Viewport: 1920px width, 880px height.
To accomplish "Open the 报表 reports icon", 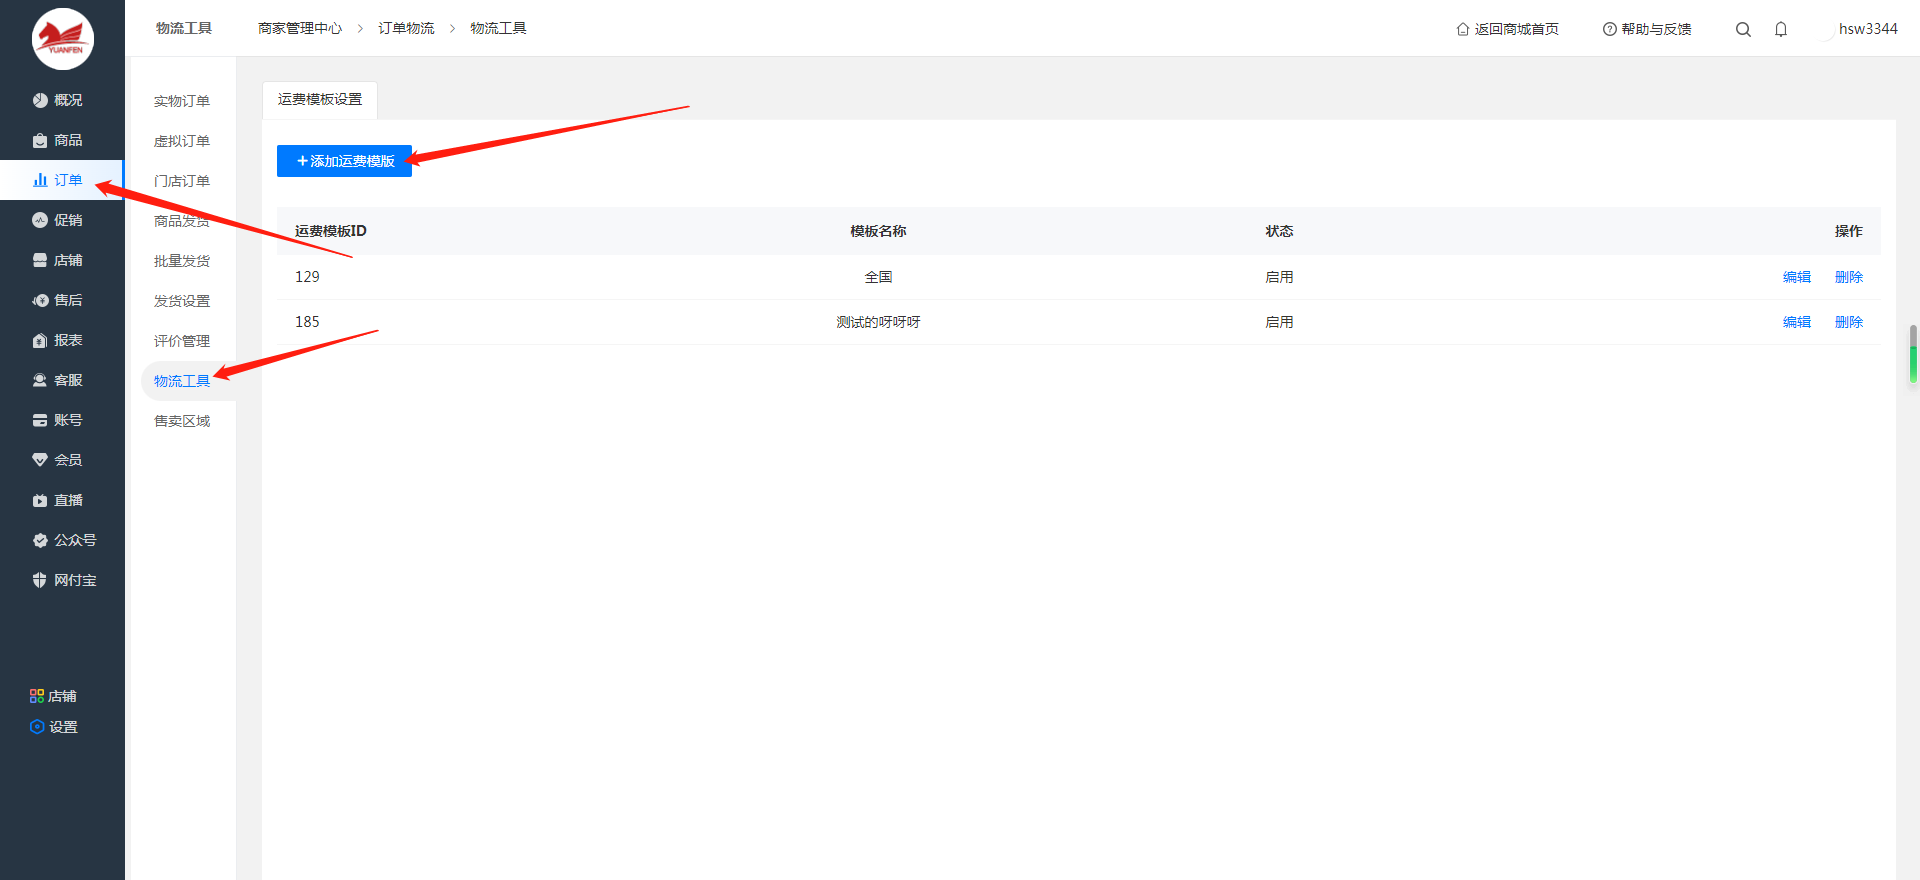I will (40, 340).
